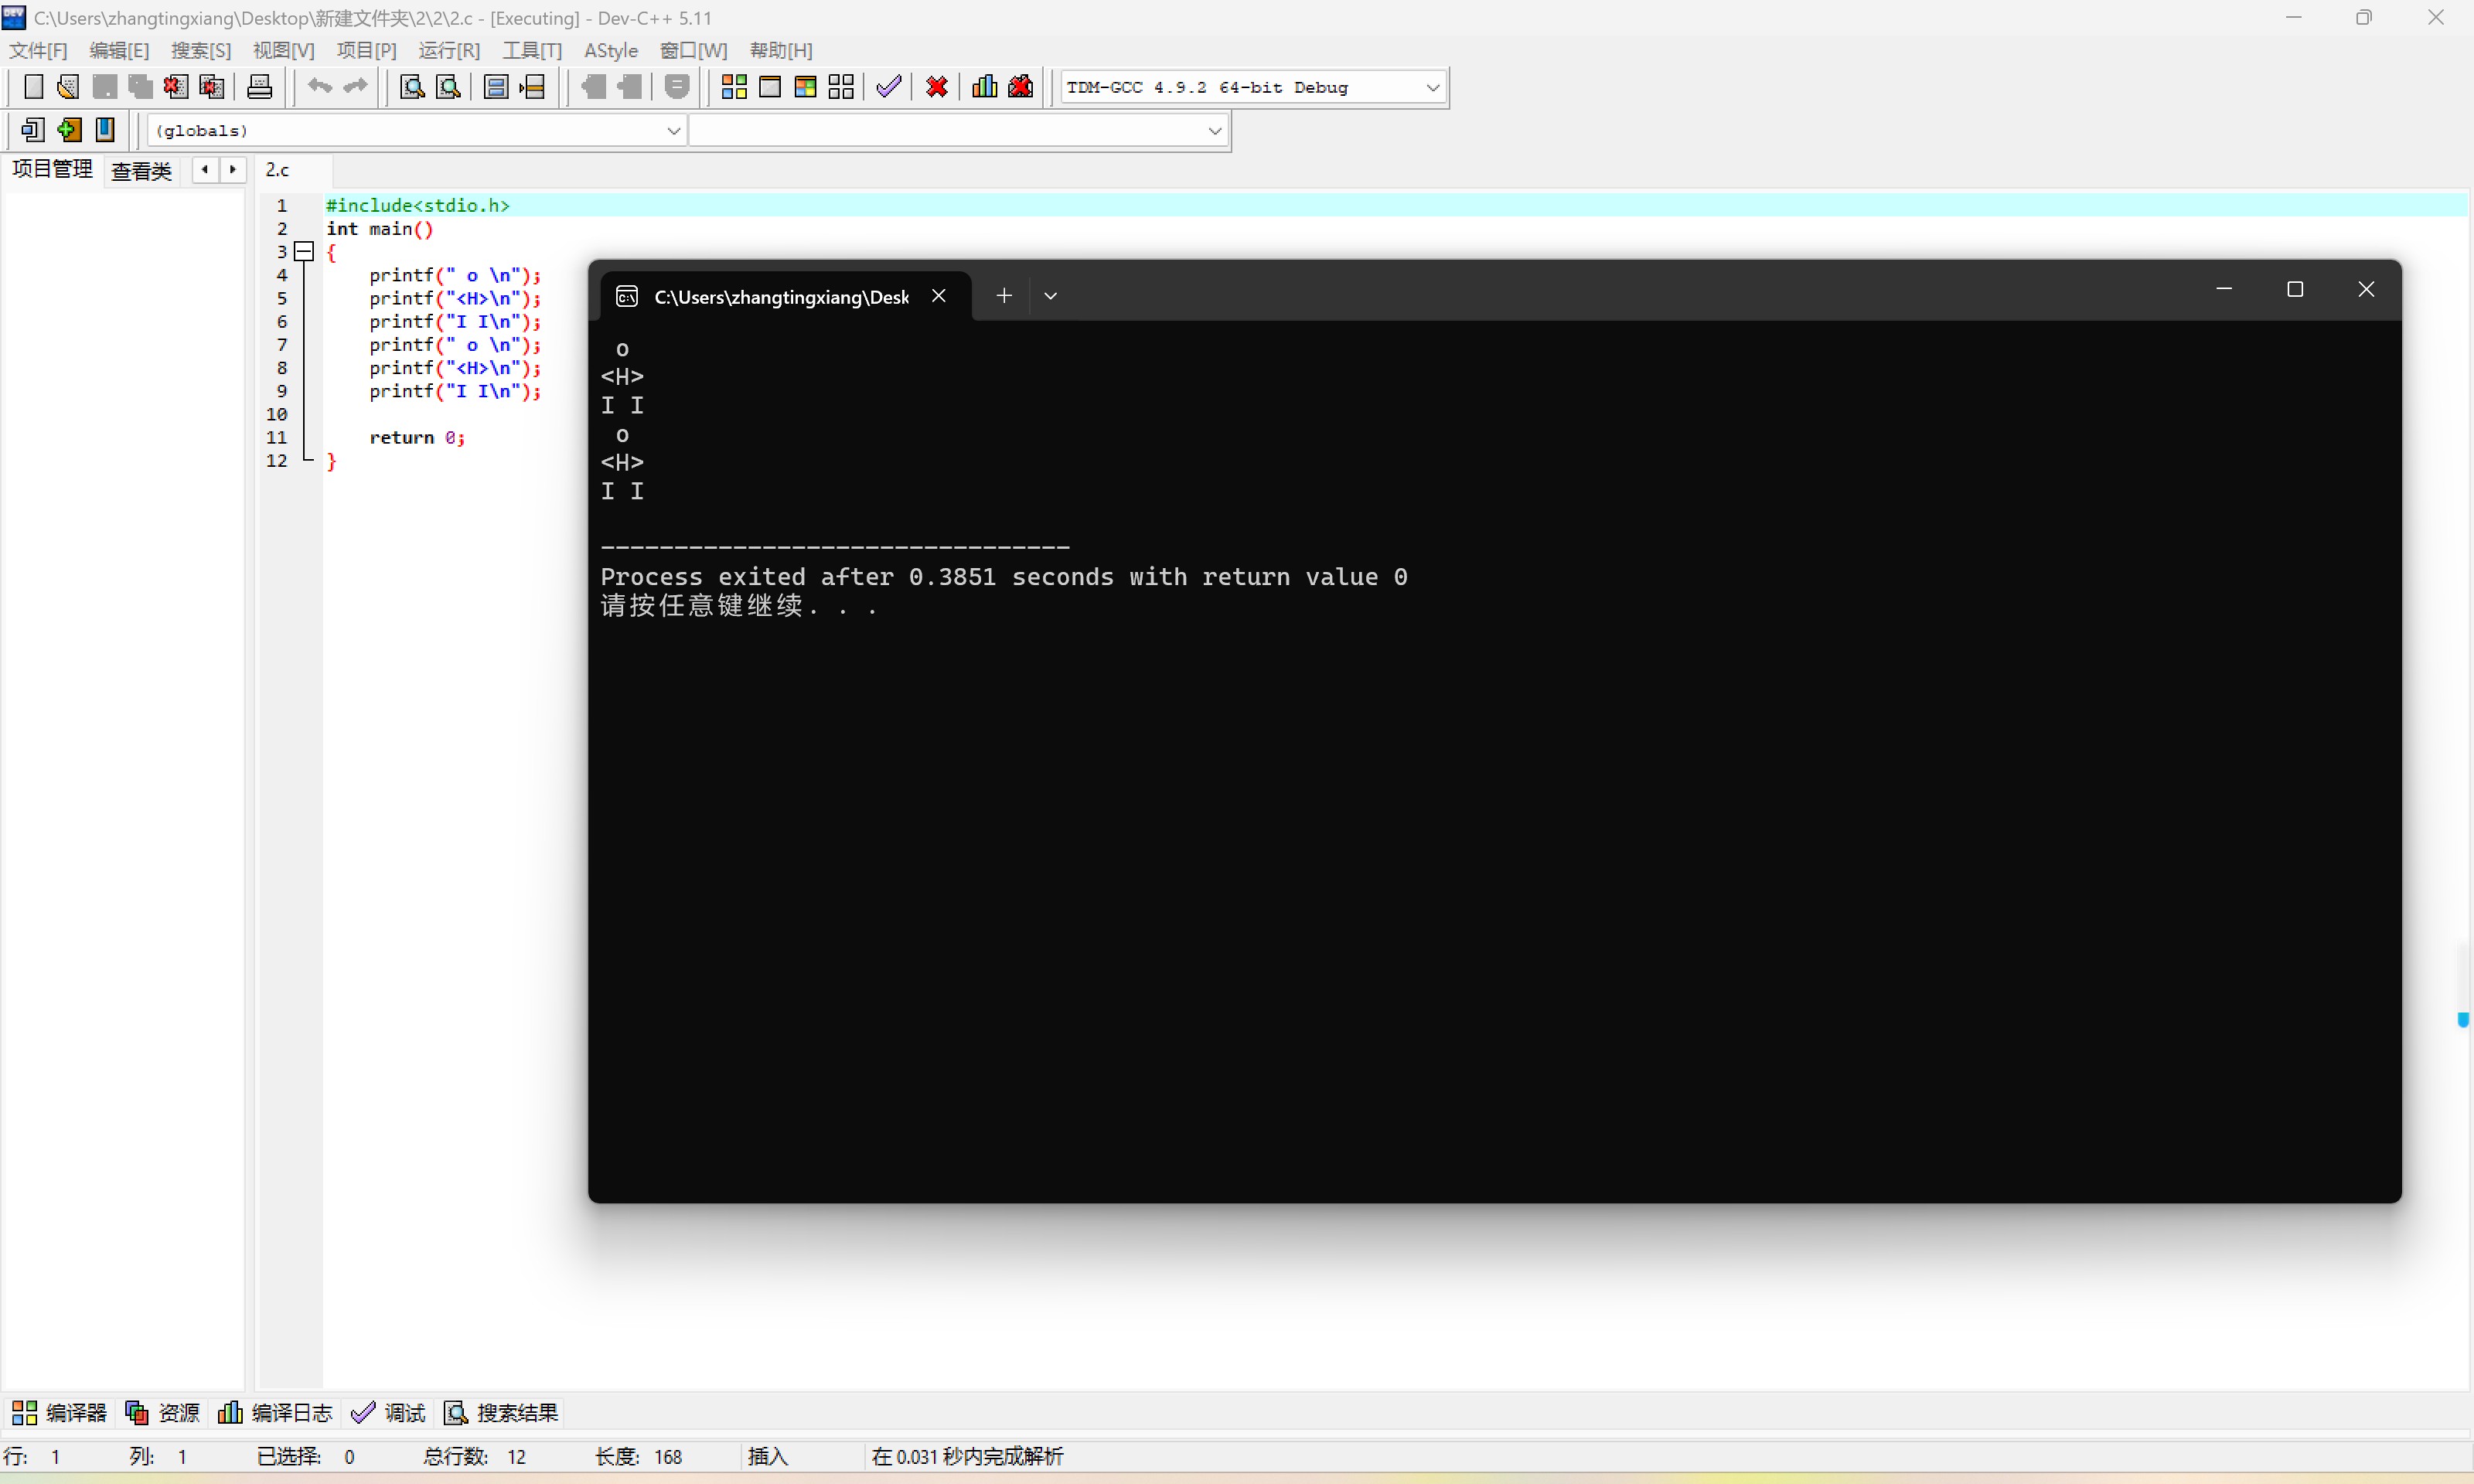This screenshot has height=1484, width=2474.
Task: Open the TDM-GCC compiler selection dropdown
Action: (1432, 88)
